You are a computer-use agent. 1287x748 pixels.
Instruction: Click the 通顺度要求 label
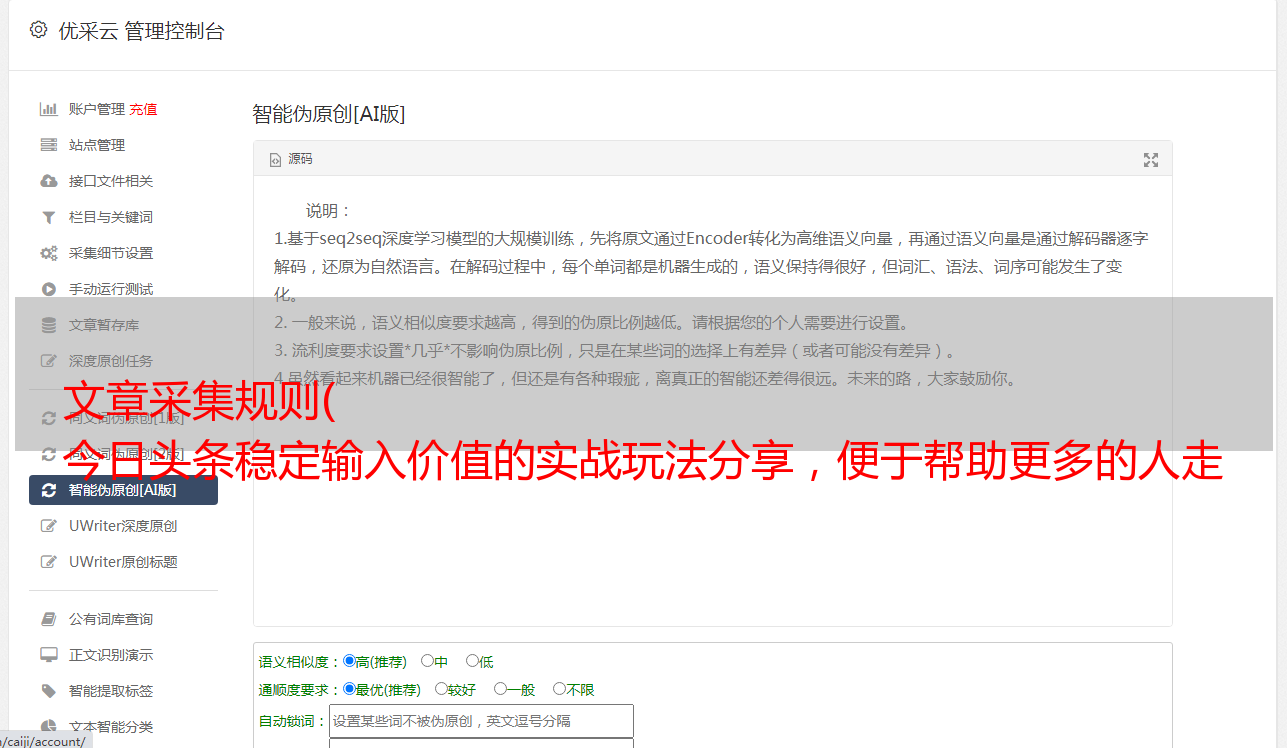point(300,690)
